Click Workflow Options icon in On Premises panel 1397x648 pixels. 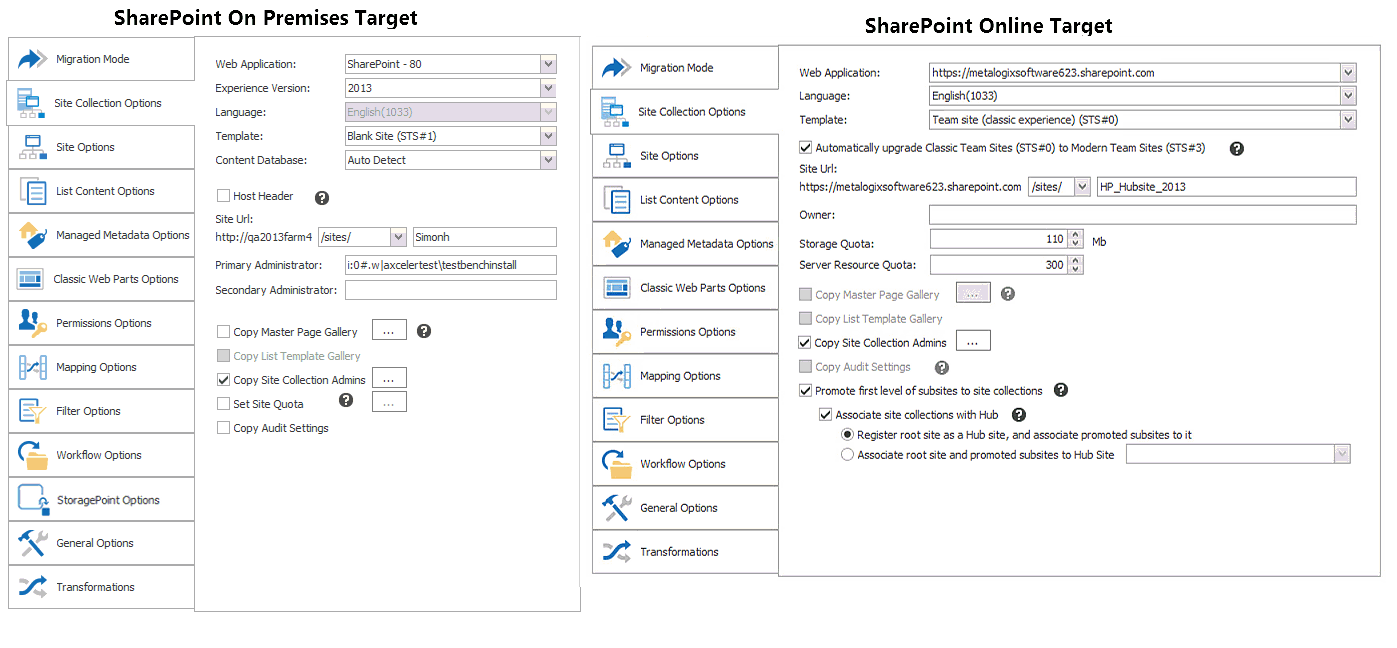click(x=33, y=455)
